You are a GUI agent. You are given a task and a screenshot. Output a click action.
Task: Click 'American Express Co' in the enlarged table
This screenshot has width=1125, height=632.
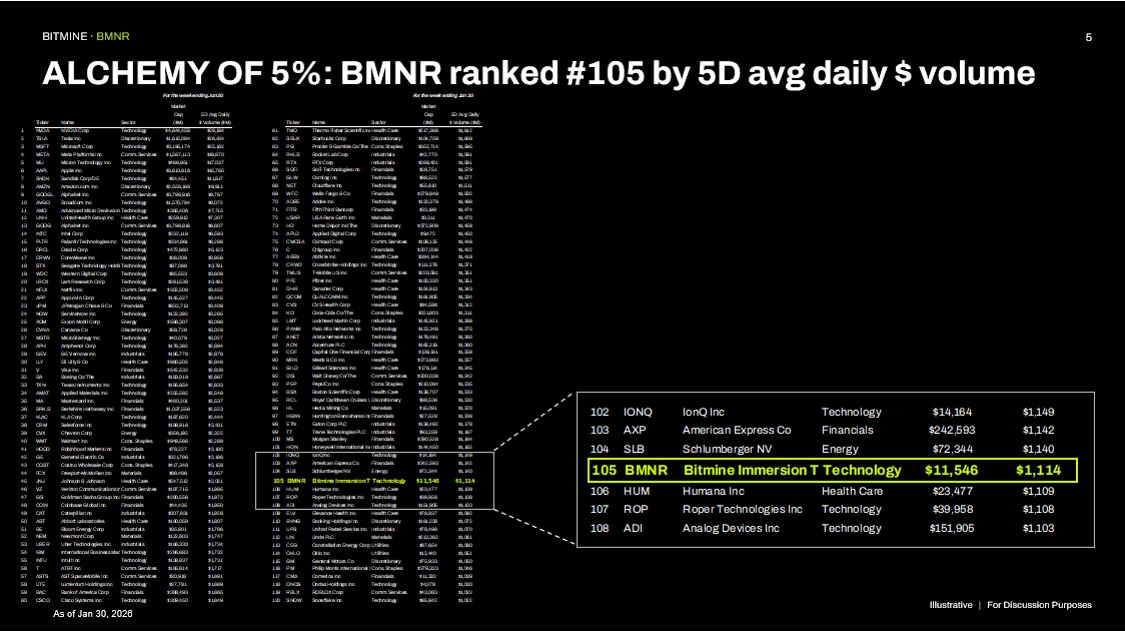[x=736, y=430]
